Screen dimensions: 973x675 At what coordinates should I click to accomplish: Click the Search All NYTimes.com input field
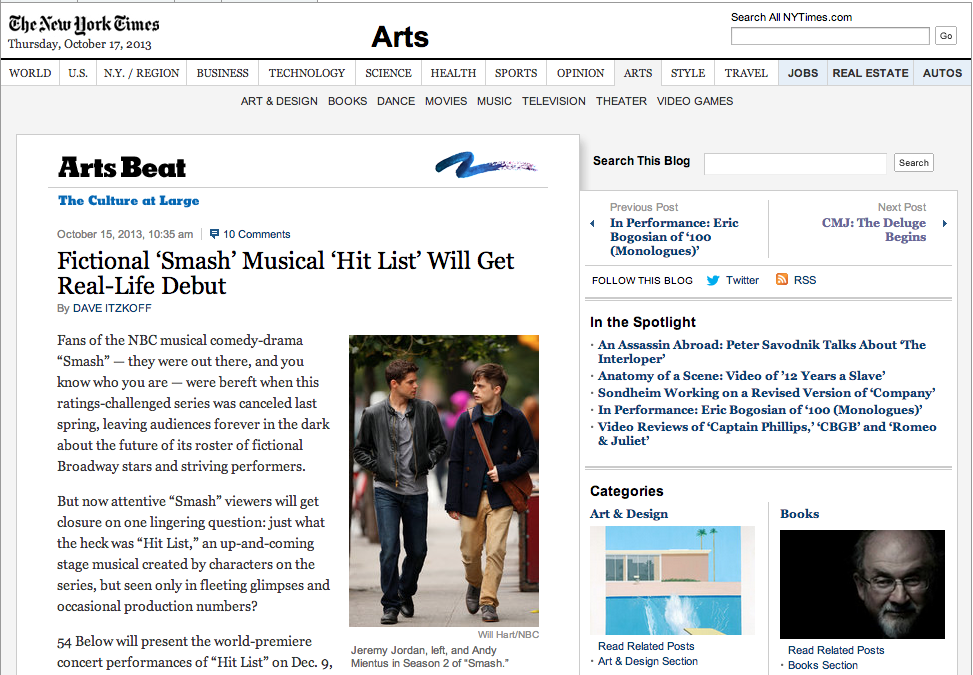click(x=830, y=36)
